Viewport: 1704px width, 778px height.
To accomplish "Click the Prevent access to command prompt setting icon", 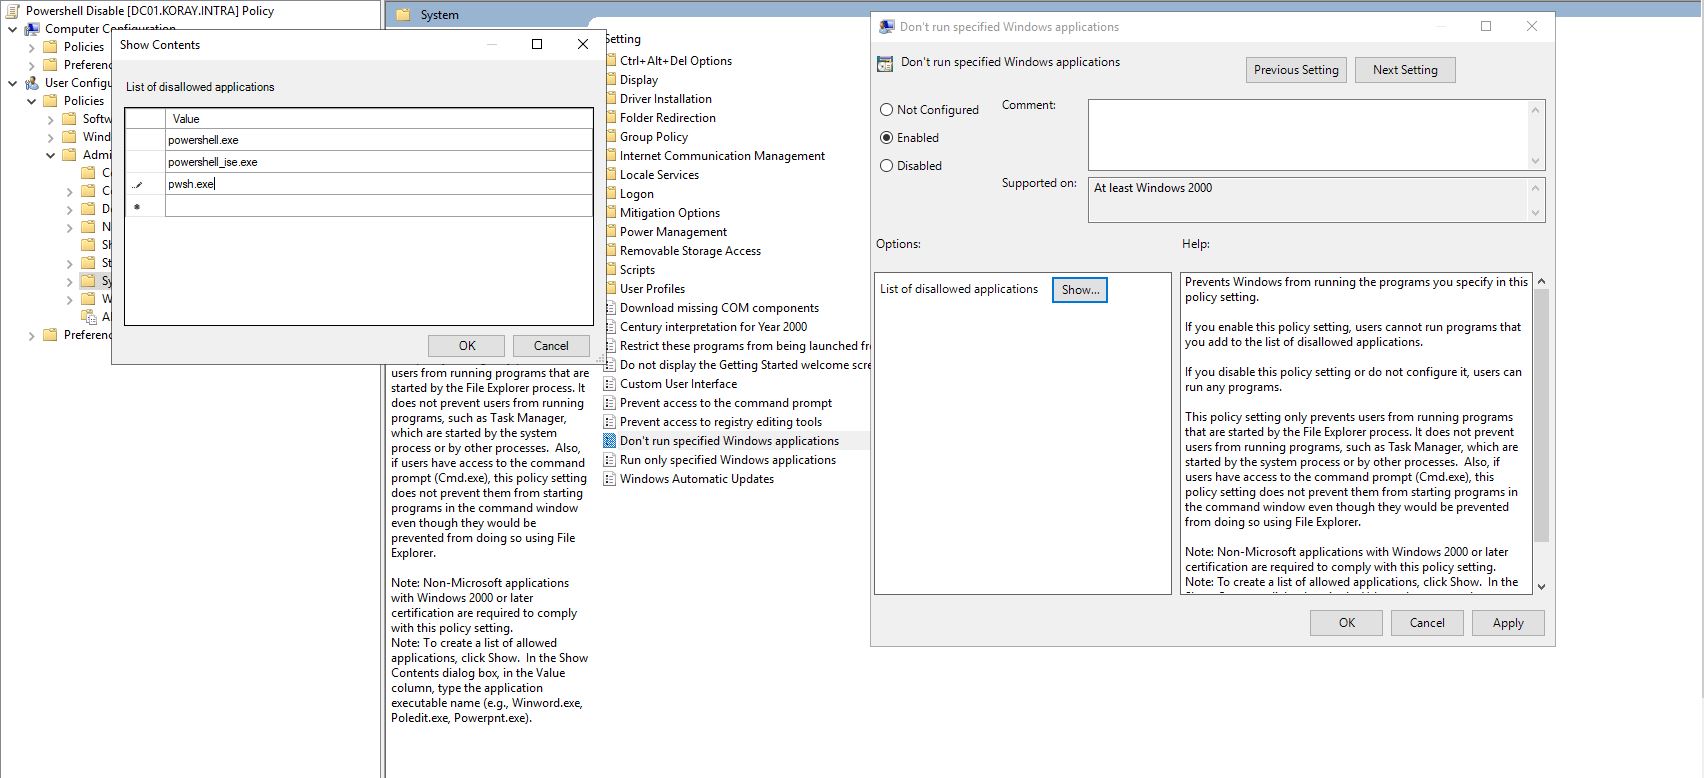I will click(611, 403).
